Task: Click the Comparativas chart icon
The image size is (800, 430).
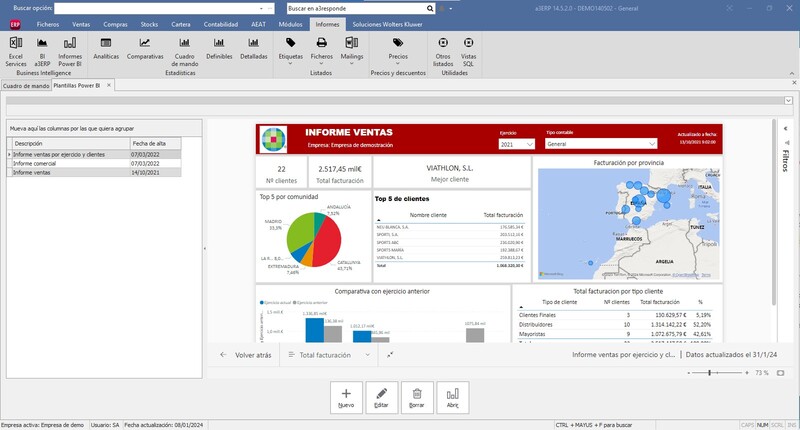Action: click(x=145, y=49)
